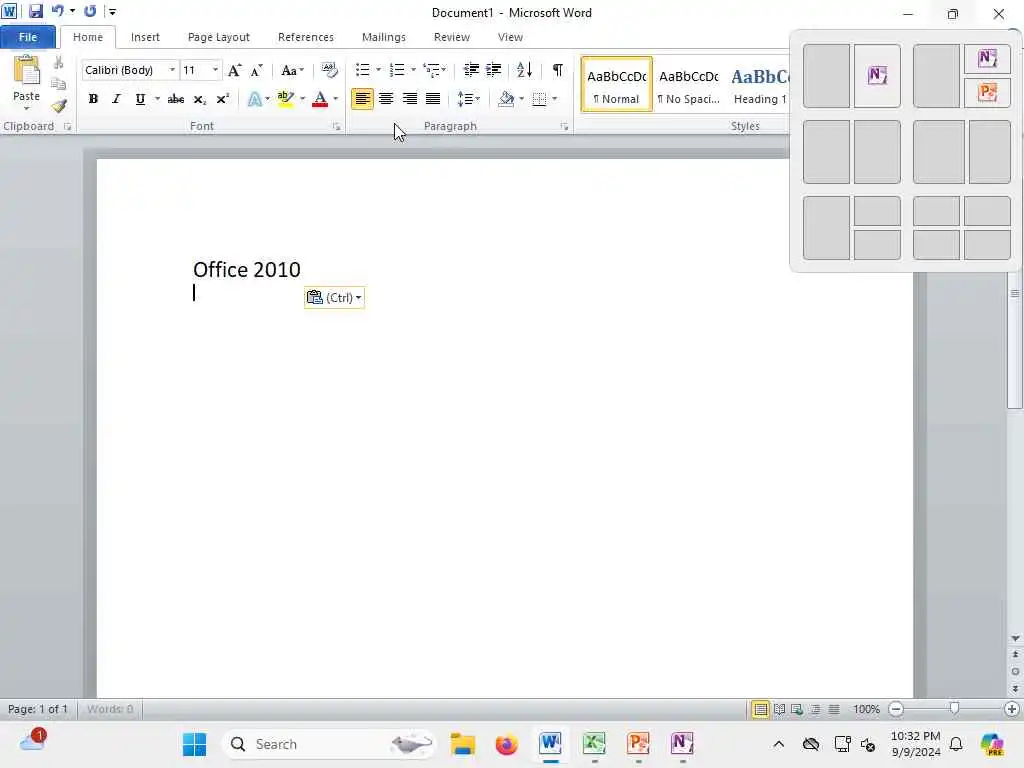1024x768 pixels.
Task: Open the Multilevel List dropdown
Action: tap(434, 70)
